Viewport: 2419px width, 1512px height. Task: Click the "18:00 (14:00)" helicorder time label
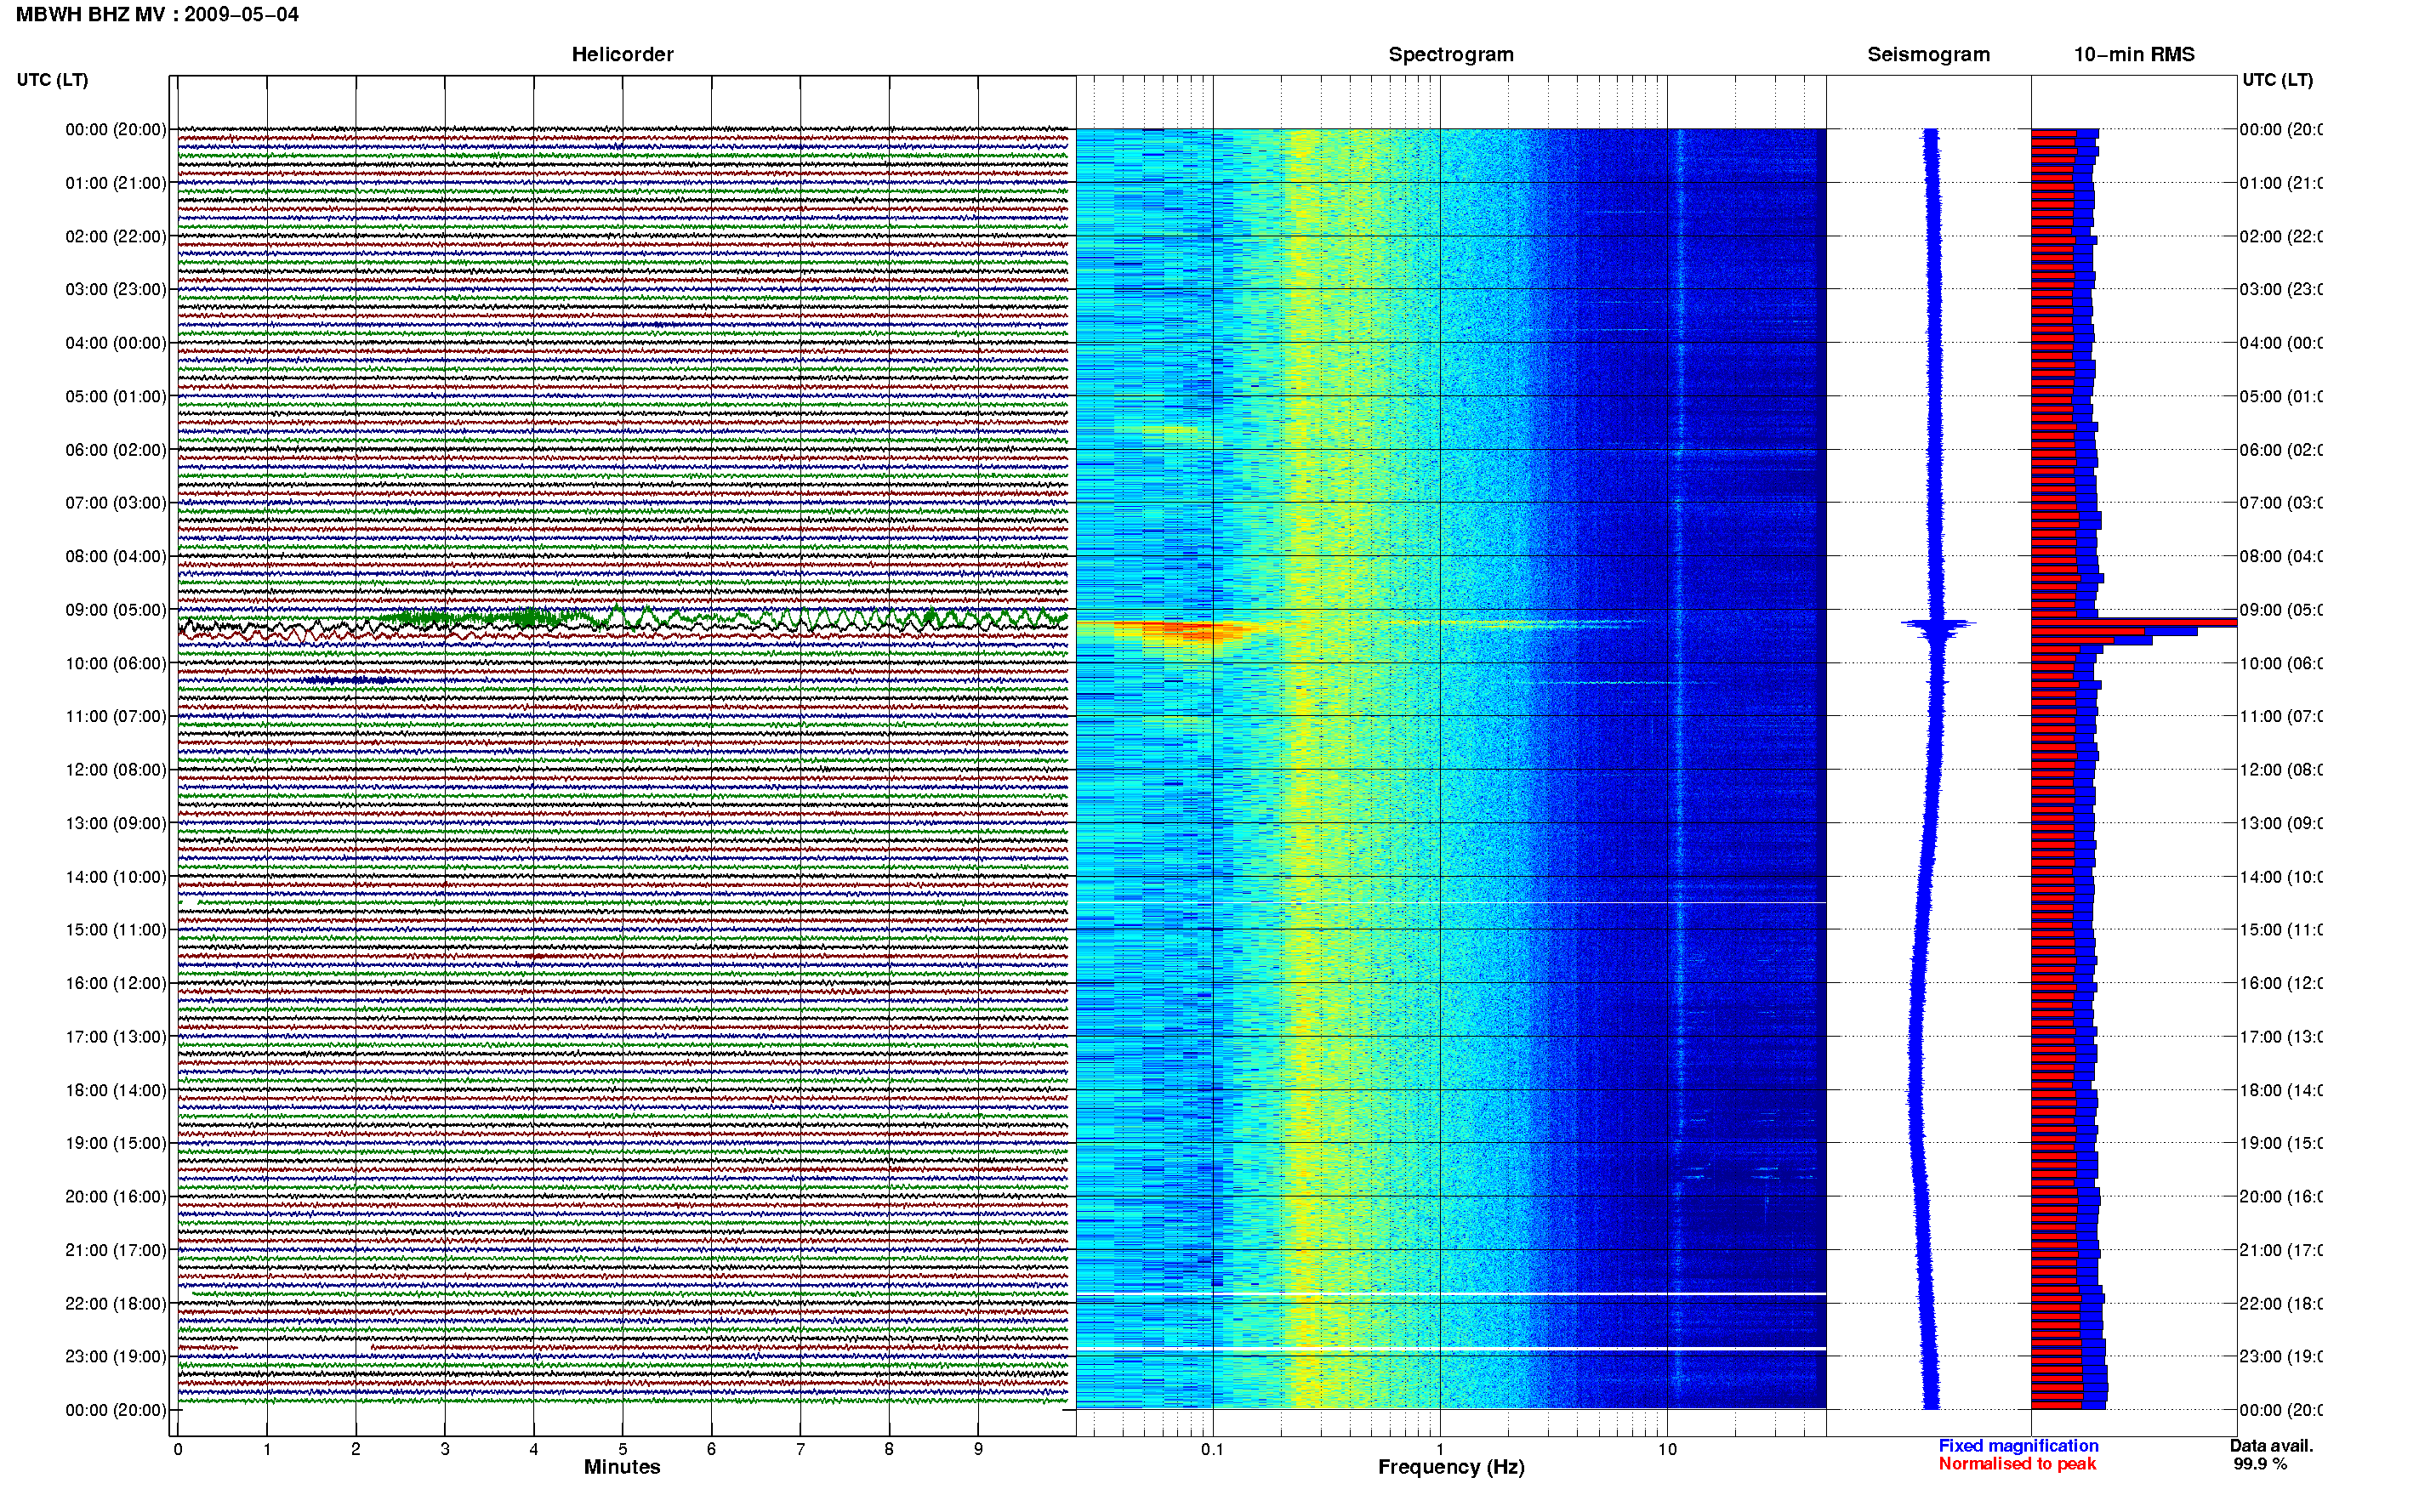[116, 1091]
